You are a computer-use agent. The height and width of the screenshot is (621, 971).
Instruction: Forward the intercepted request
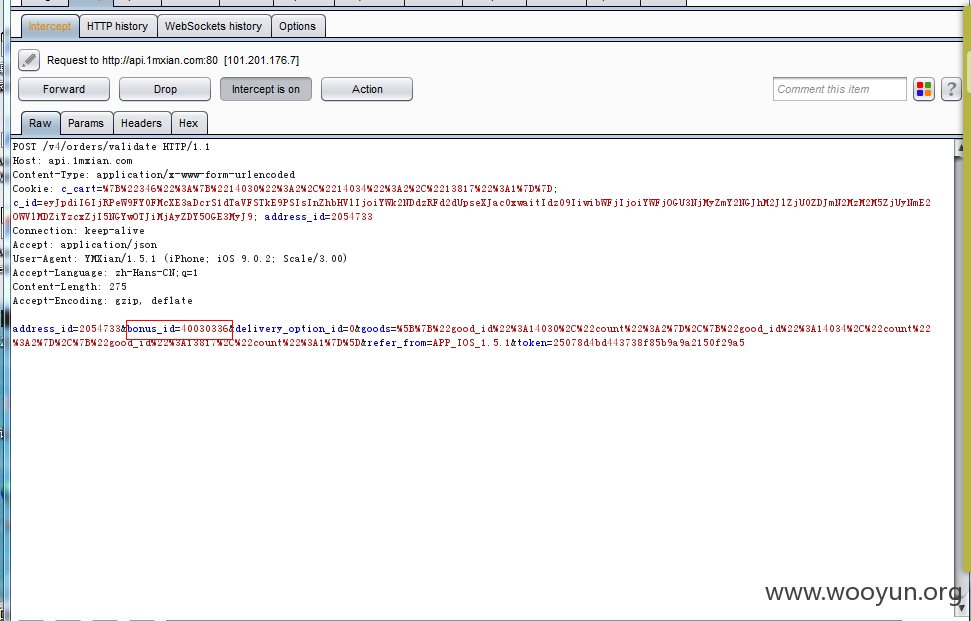[x=64, y=89]
